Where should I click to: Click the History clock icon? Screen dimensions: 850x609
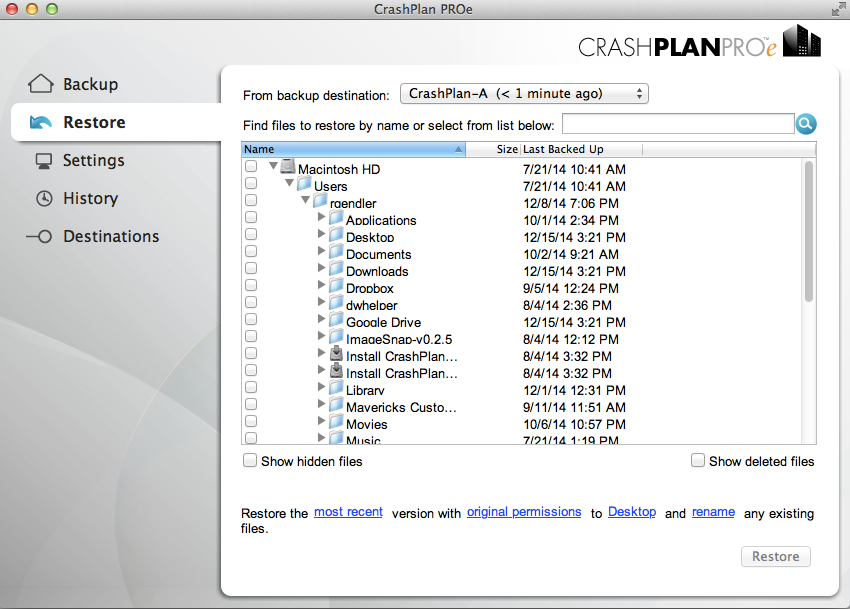click(44, 198)
